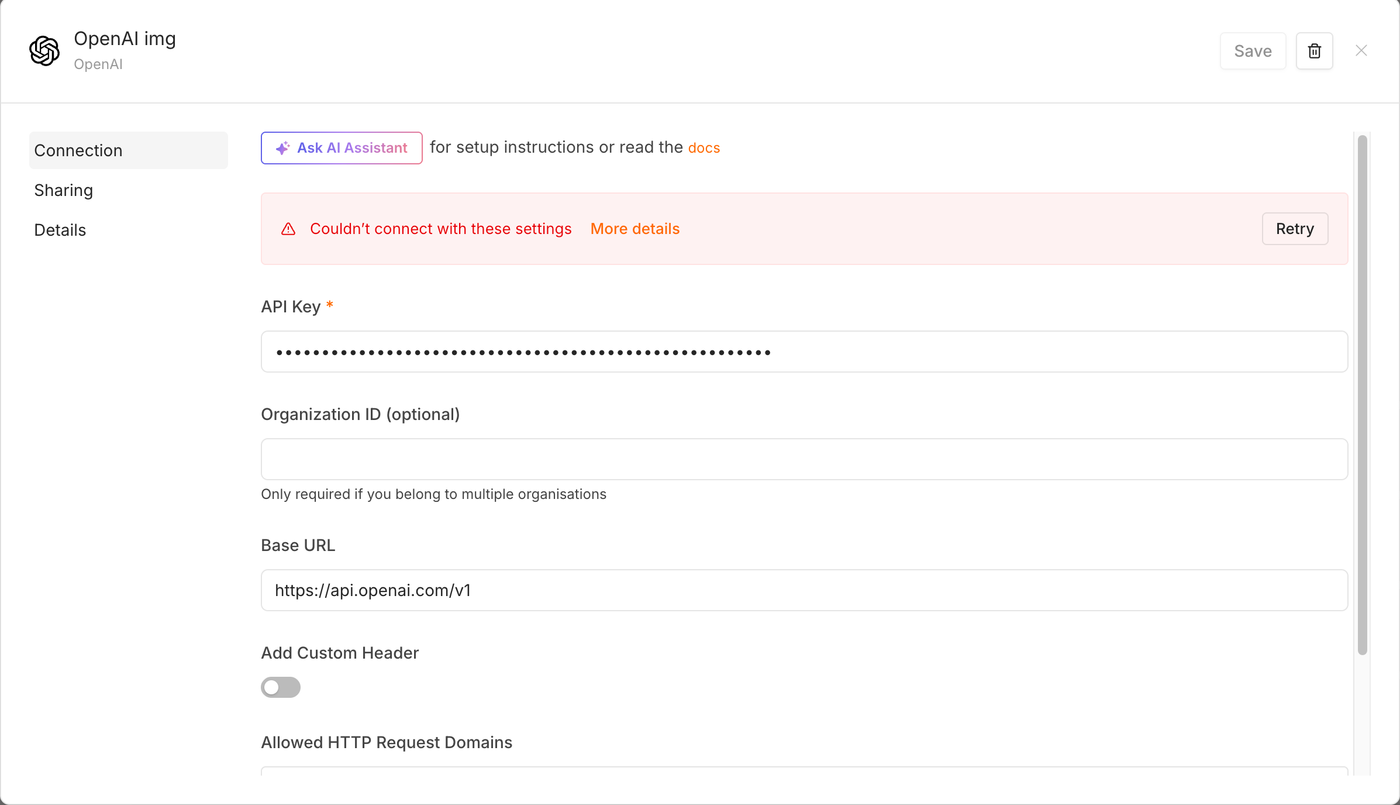
Task: Open the Ask AI Assistant
Action: pos(342,148)
